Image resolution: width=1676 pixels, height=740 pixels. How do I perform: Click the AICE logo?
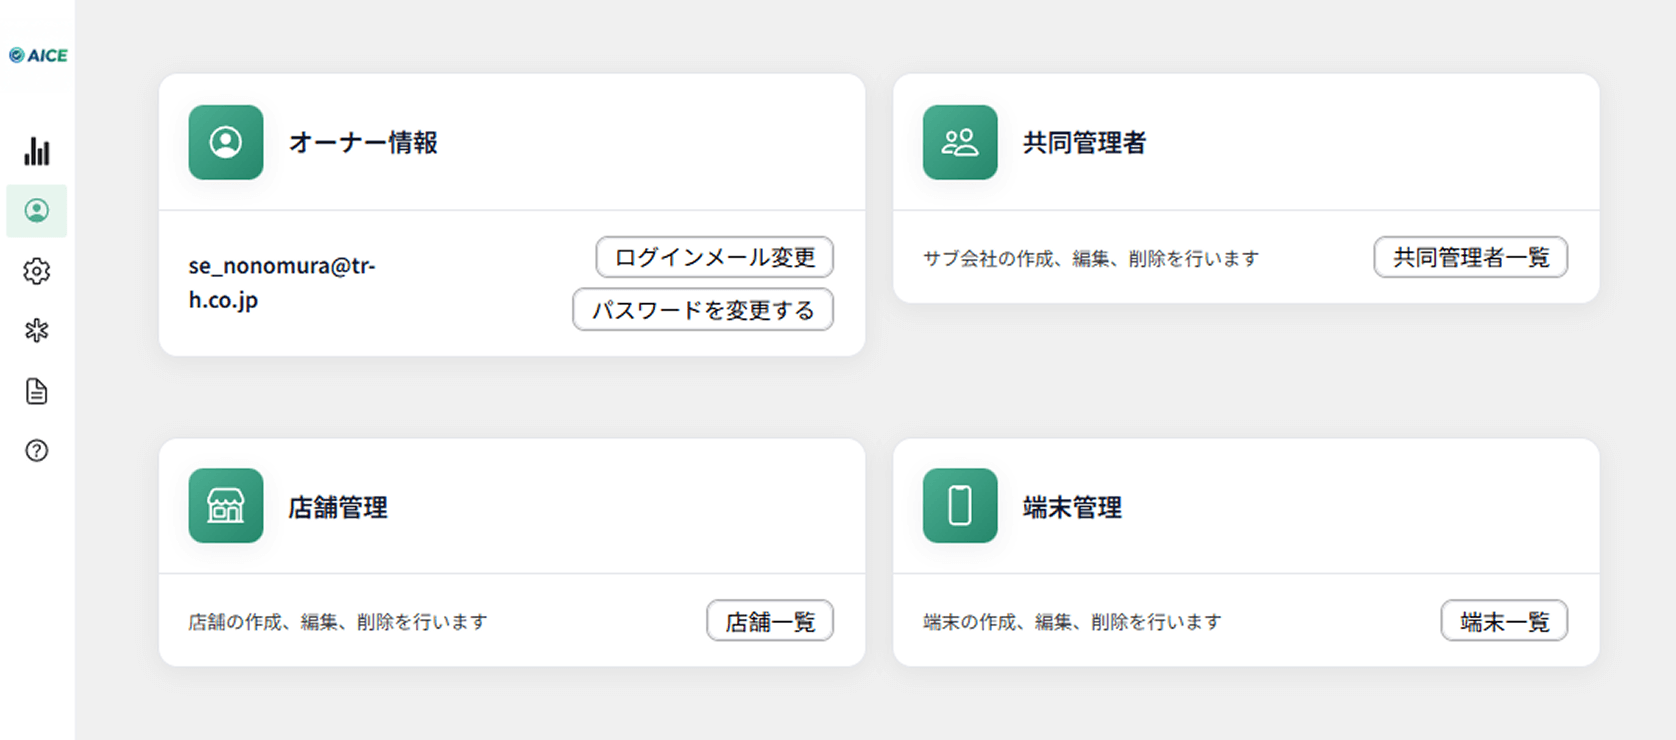(38, 56)
